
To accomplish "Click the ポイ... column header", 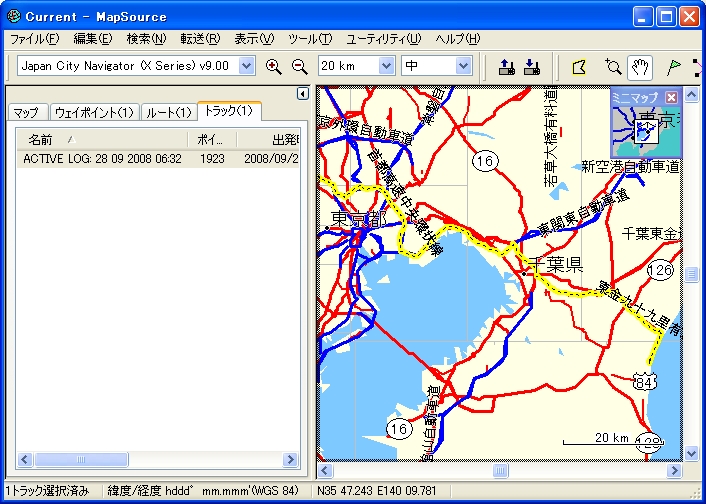I will (212, 140).
